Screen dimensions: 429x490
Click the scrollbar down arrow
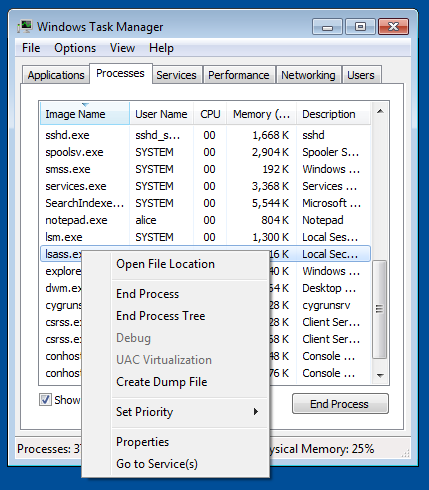(380, 375)
